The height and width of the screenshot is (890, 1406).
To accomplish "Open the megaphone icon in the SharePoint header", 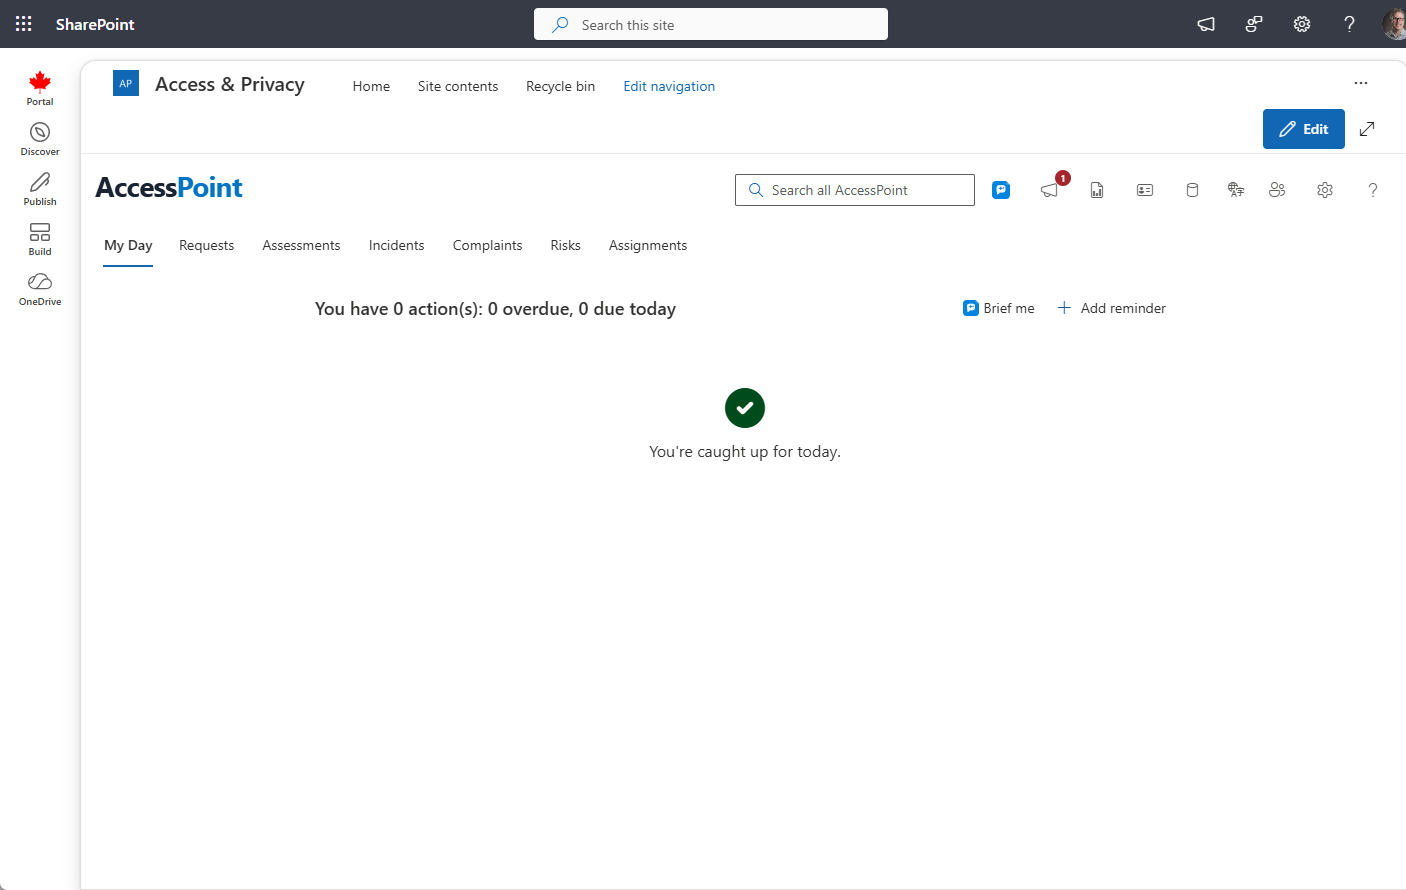I will click(x=1206, y=24).
